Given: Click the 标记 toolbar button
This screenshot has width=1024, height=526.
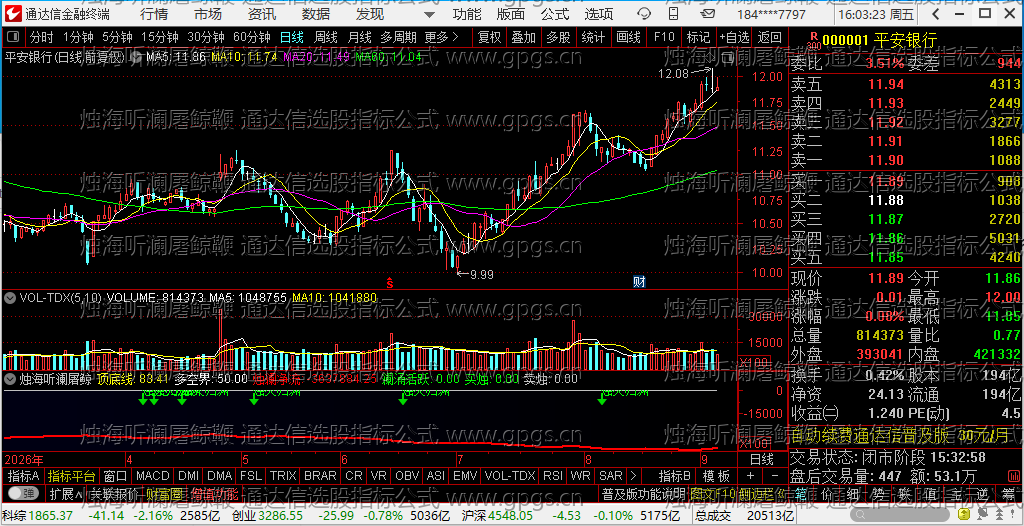Looking at the screenshot, I should point(698,37).
